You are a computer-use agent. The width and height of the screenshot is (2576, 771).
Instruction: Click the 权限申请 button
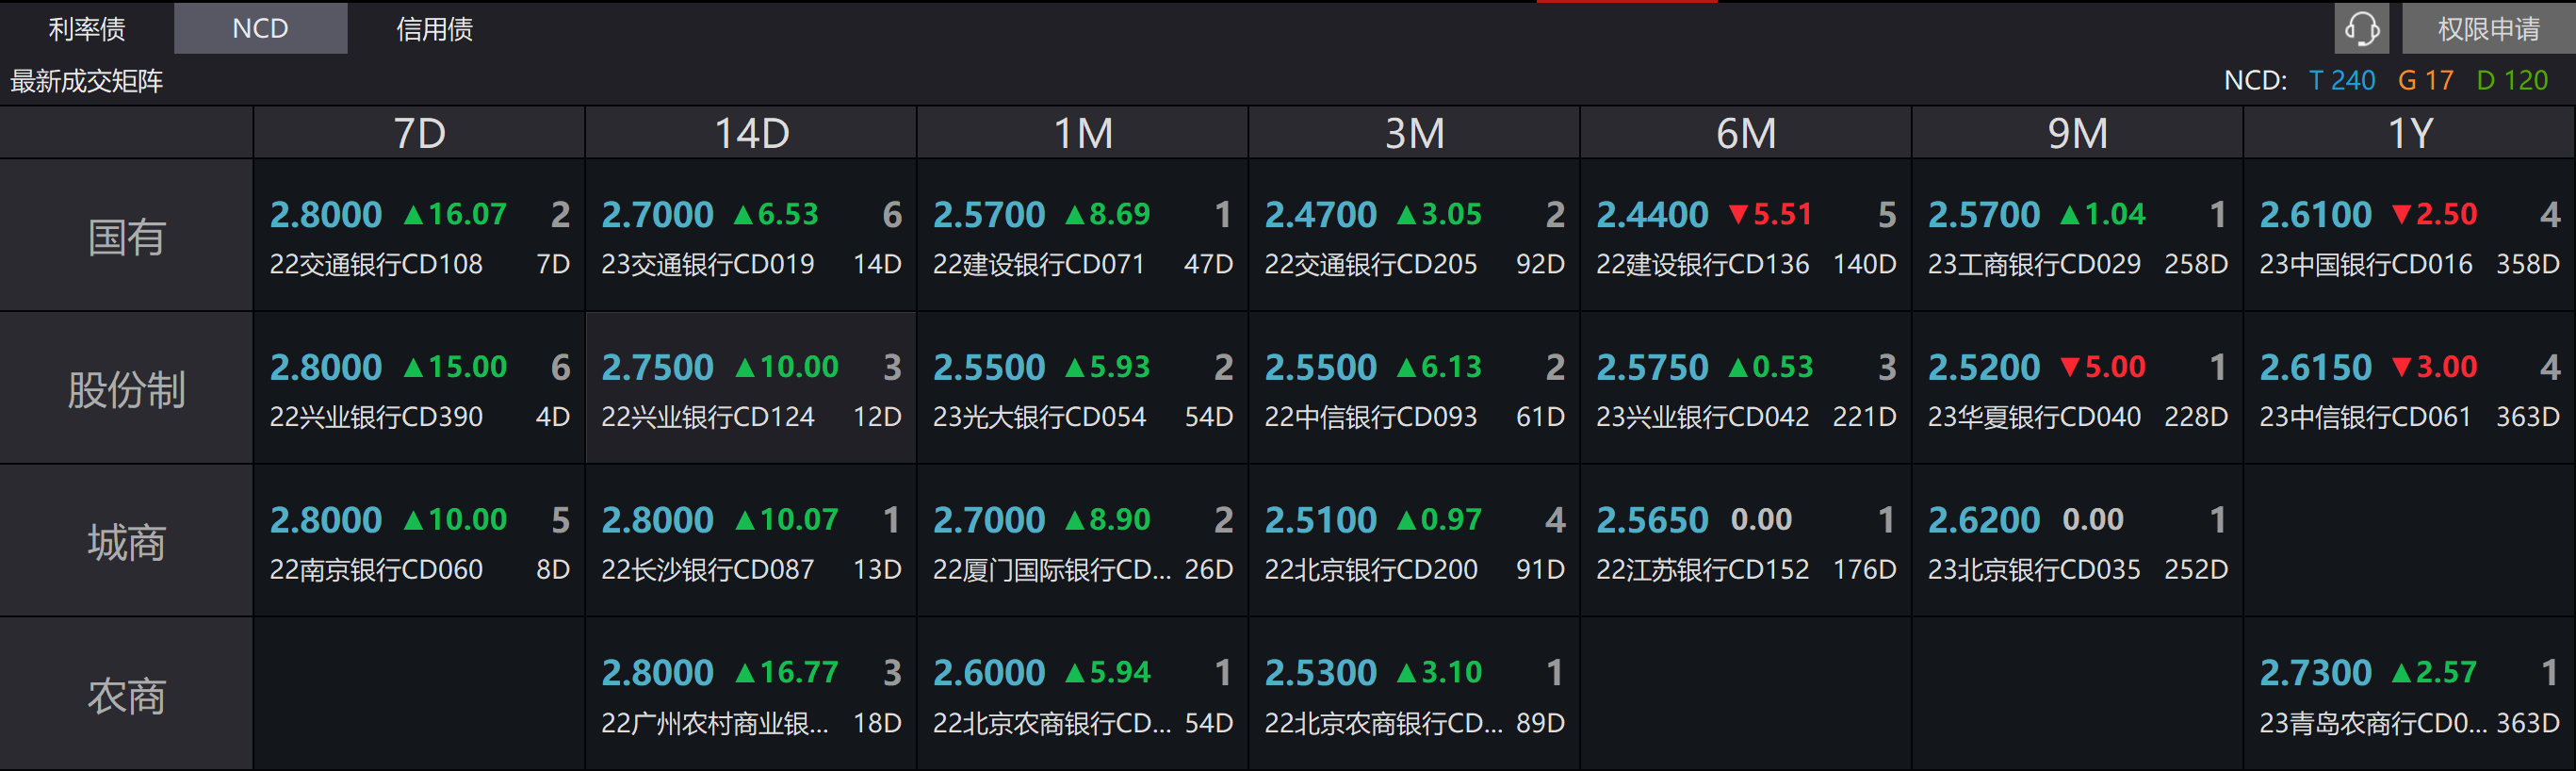tap(2488, 29)
